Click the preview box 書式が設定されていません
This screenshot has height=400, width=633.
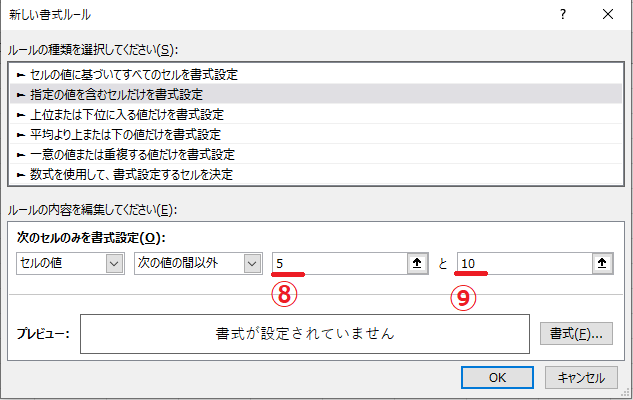305,334
